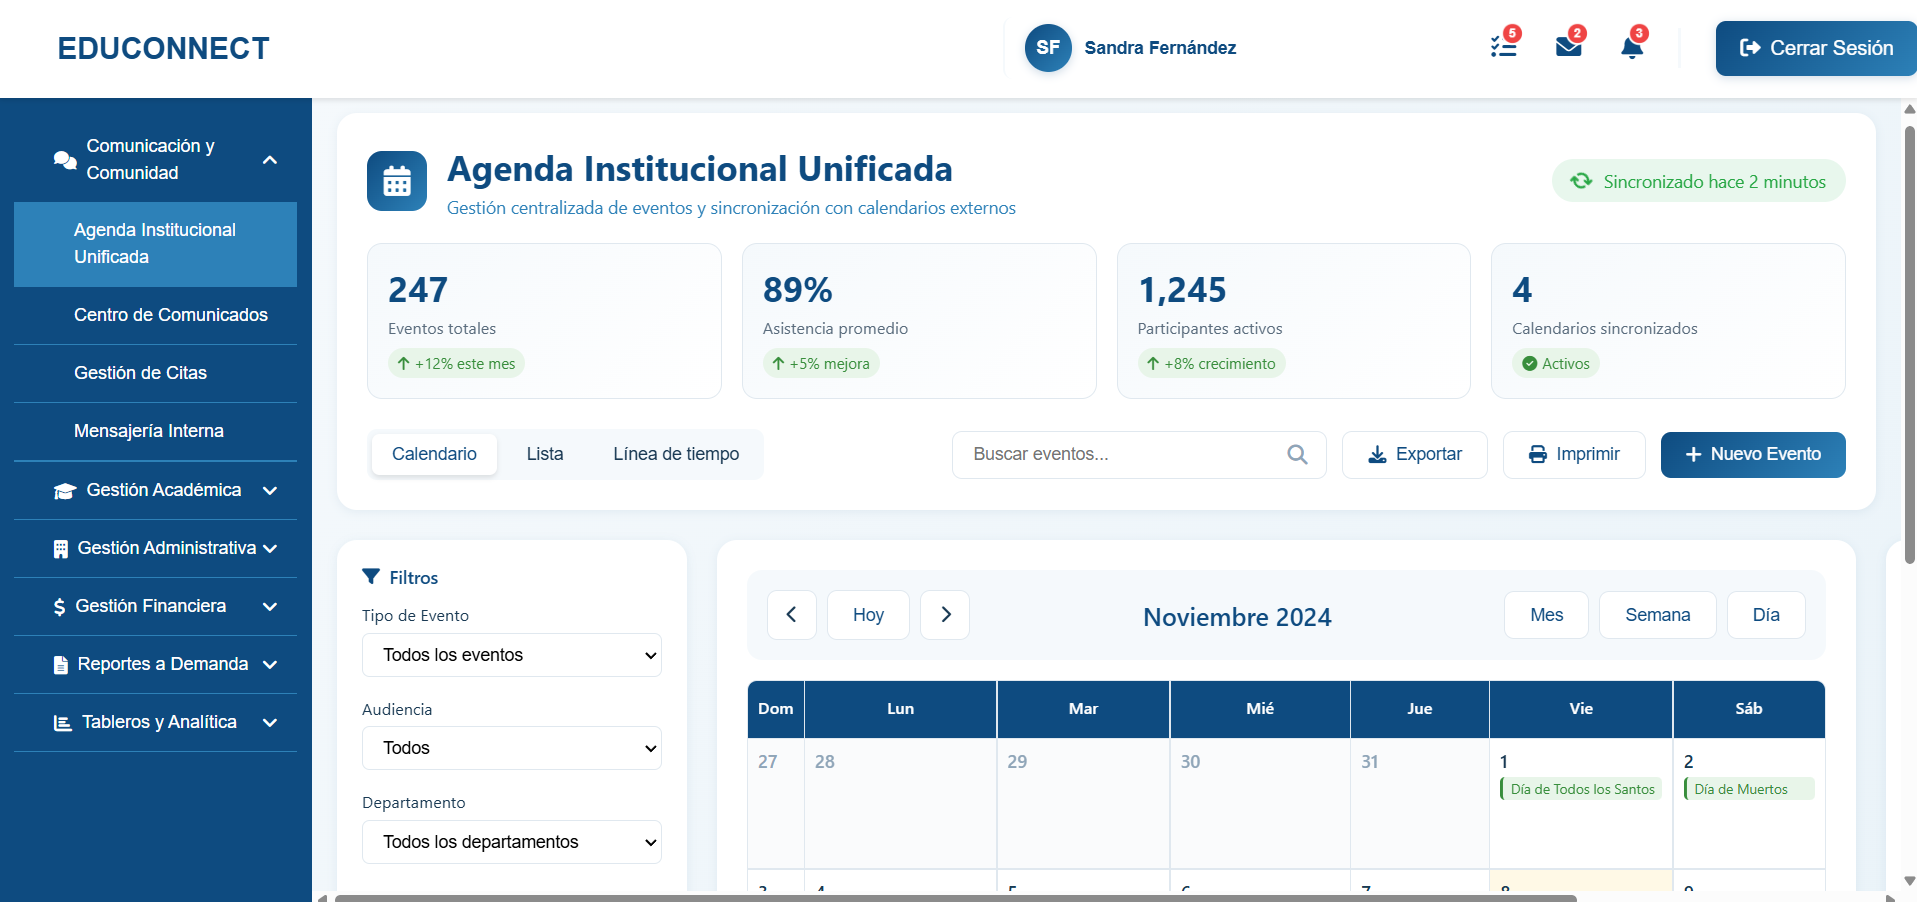Screen dimensions: 1917x902
Task: Click the sync status icon showing Sincronizado hace 2 minutos
Action: [1581, 181]
